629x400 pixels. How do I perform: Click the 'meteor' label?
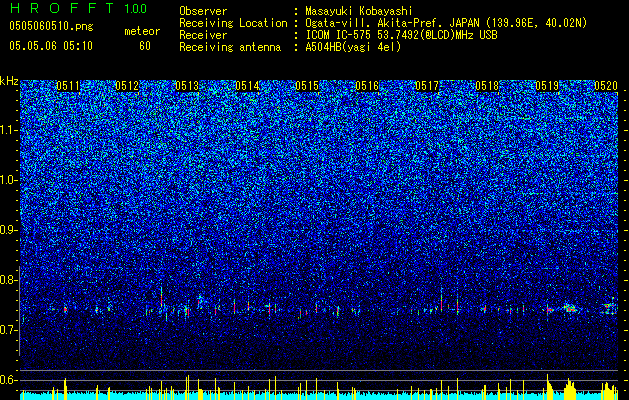[x=142, y=31]
